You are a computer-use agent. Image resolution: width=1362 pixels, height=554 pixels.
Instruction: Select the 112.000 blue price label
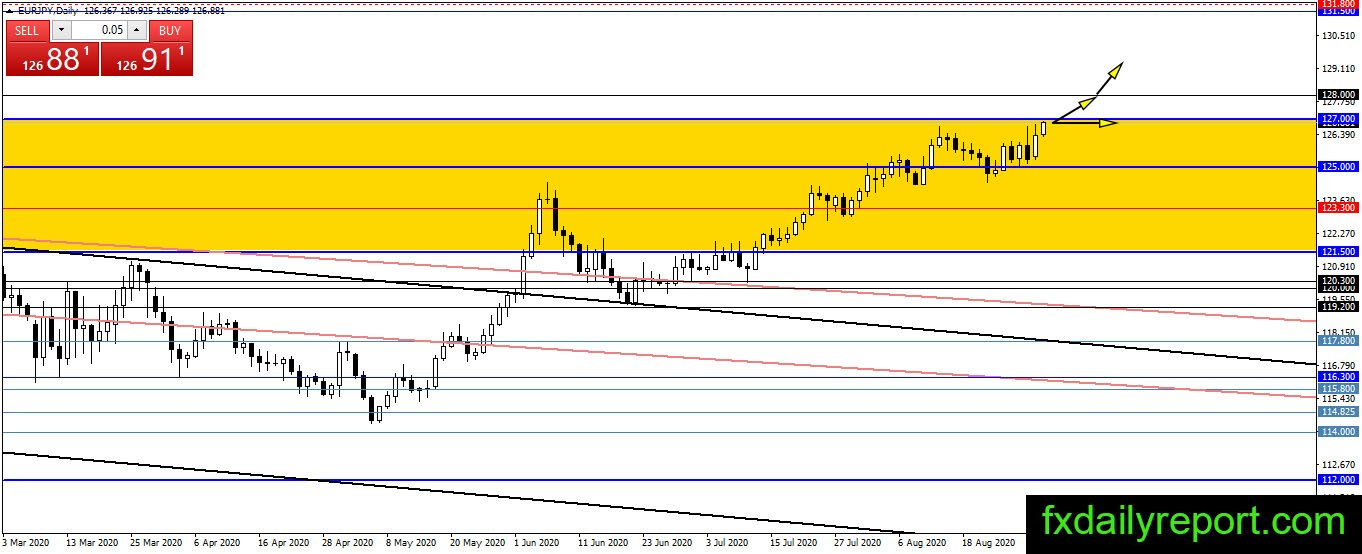pos(1338,479)
